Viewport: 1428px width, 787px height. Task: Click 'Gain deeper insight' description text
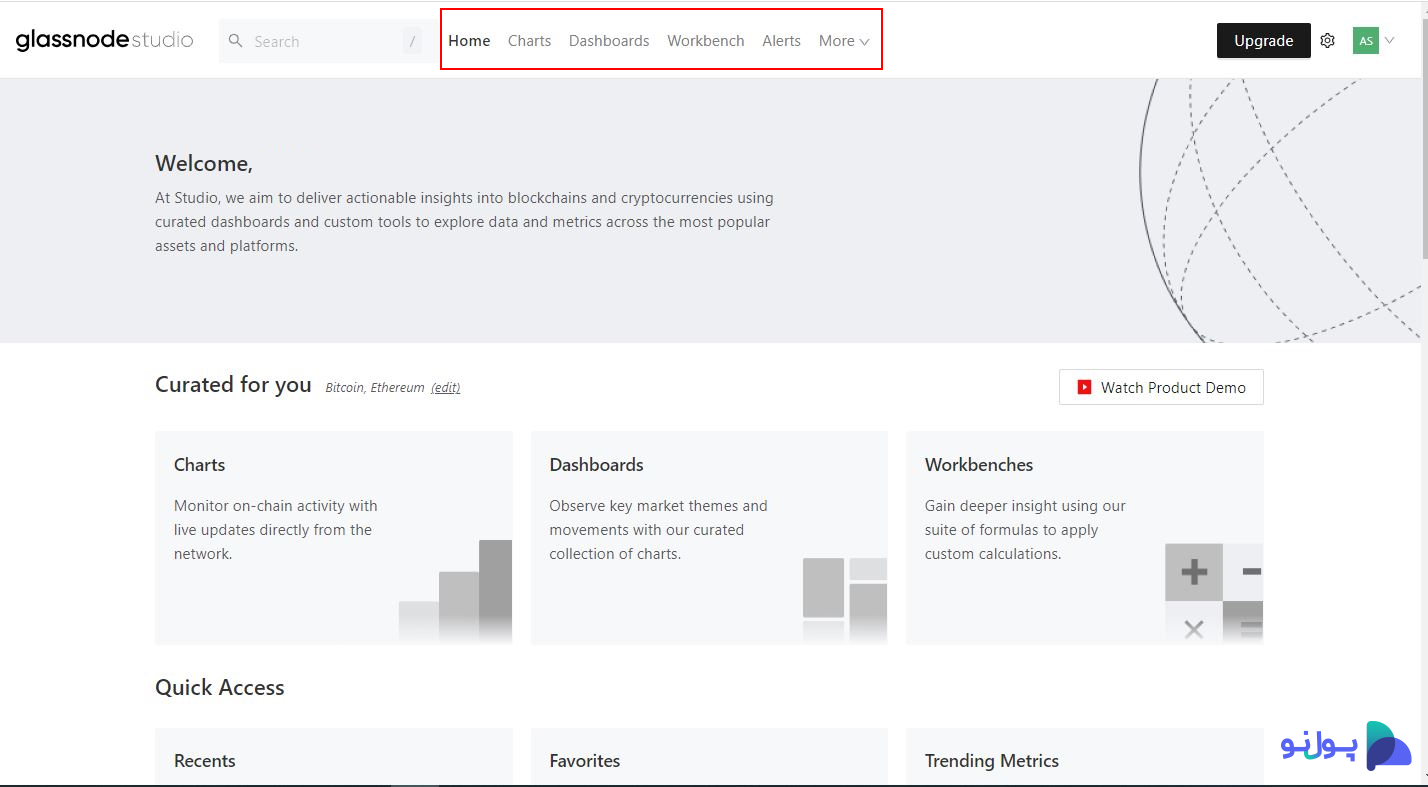1025,530
